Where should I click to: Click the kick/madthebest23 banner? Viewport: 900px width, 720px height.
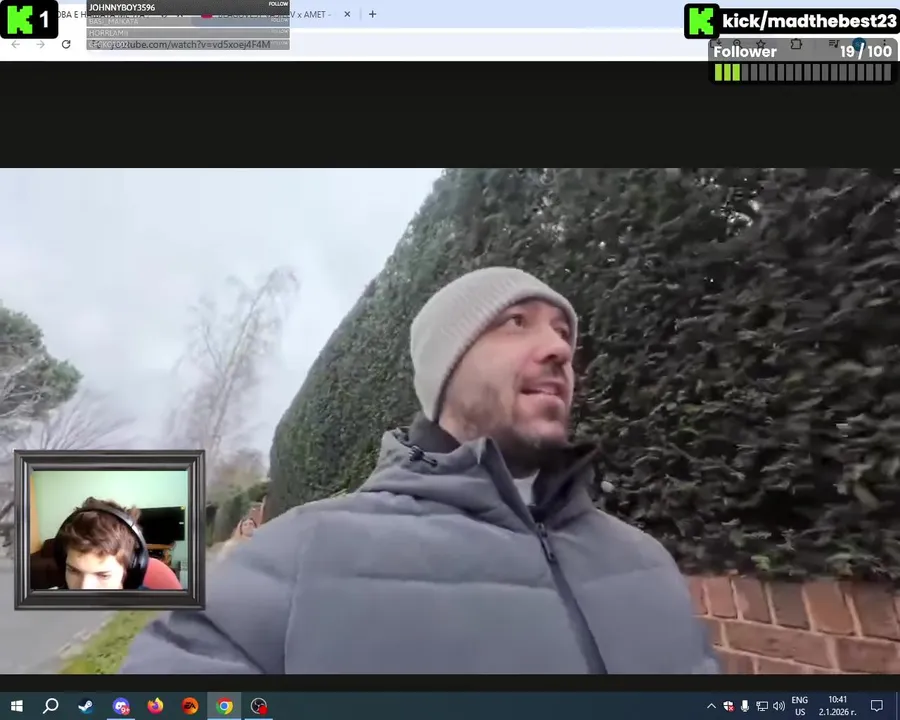click(x=792, y=21)
